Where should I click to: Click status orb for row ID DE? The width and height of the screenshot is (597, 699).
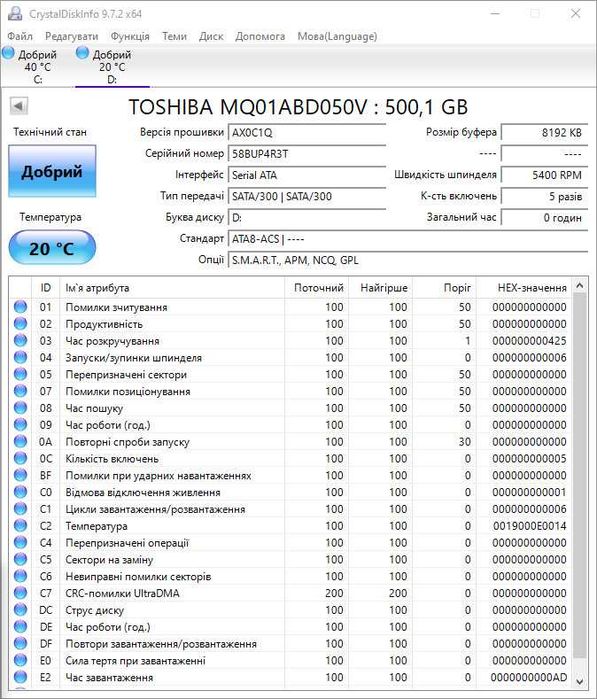click(21, 626)
